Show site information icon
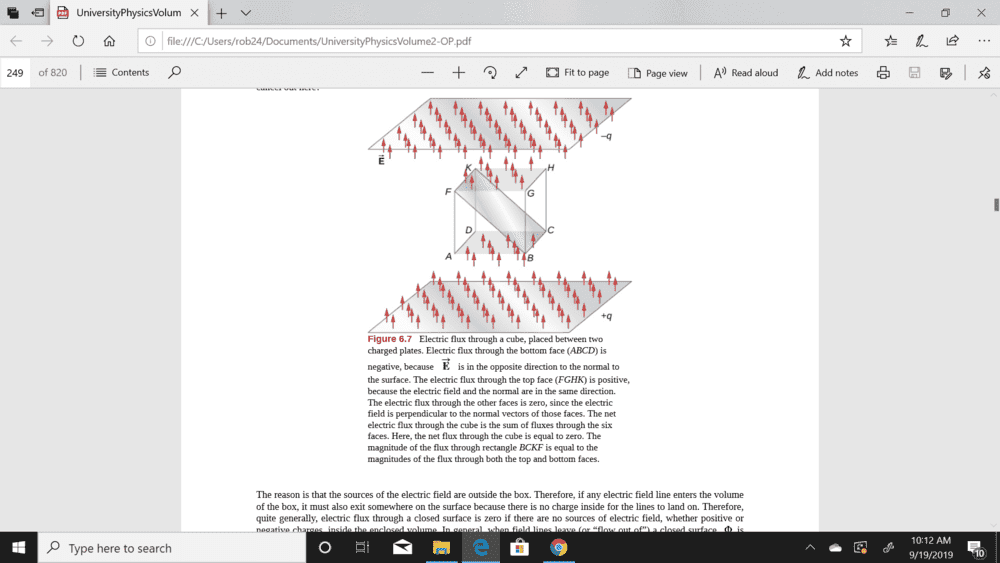 click(150, 41)
